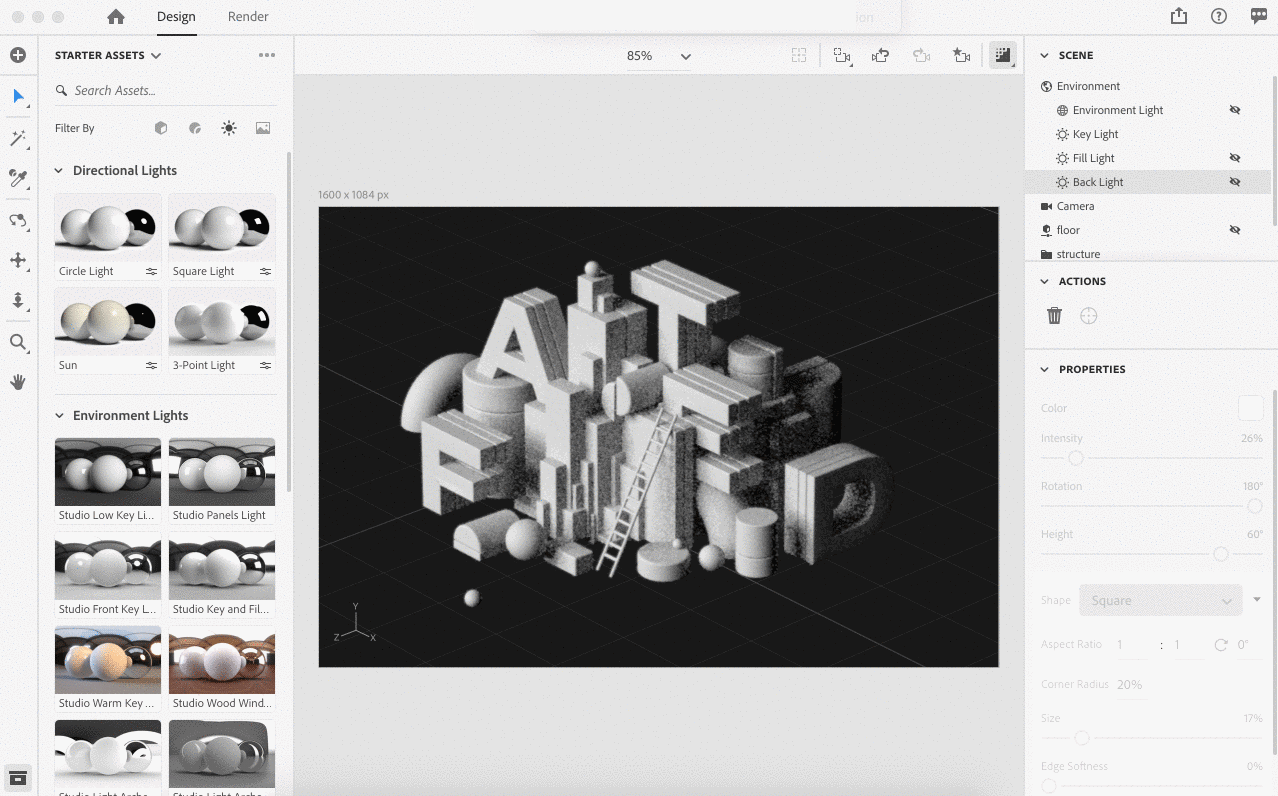This screenshot has height=796, width=1278.
Task: Select the Orbit camera tool
Action: 18,220
